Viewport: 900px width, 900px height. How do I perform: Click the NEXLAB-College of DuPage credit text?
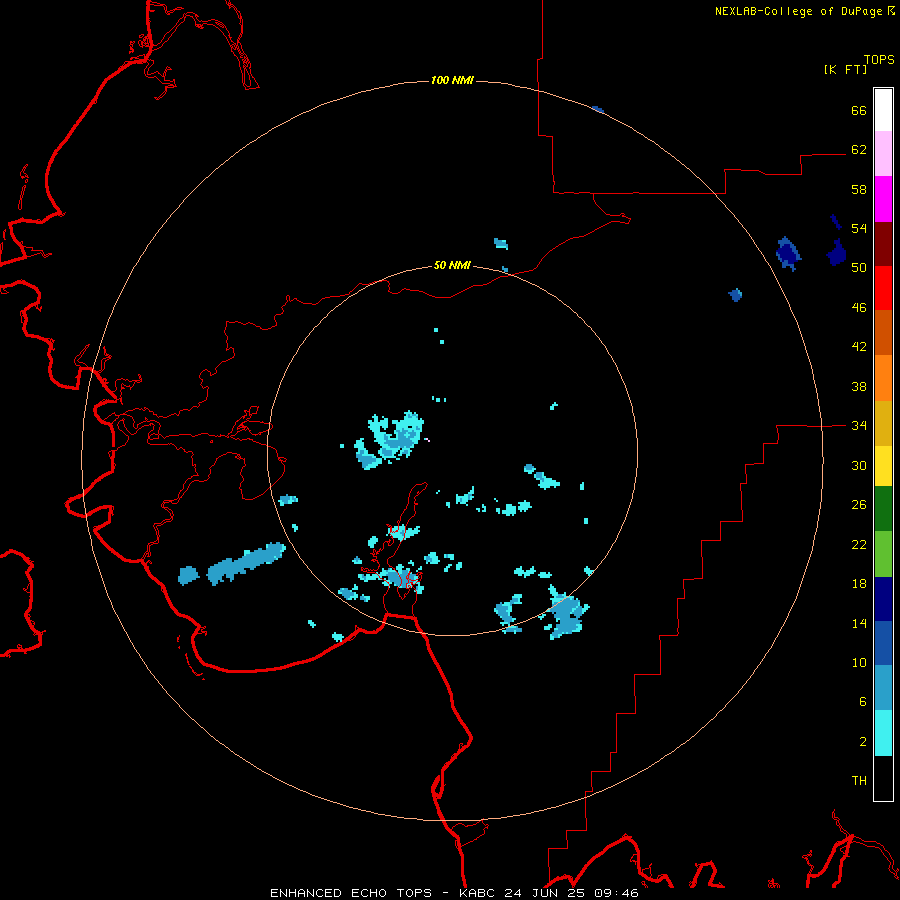798,11
